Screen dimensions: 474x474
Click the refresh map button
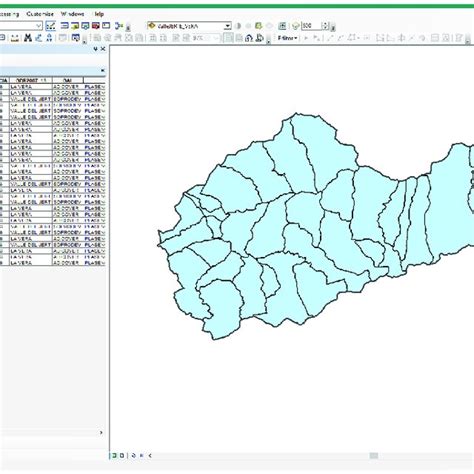[x=133, y=455]
